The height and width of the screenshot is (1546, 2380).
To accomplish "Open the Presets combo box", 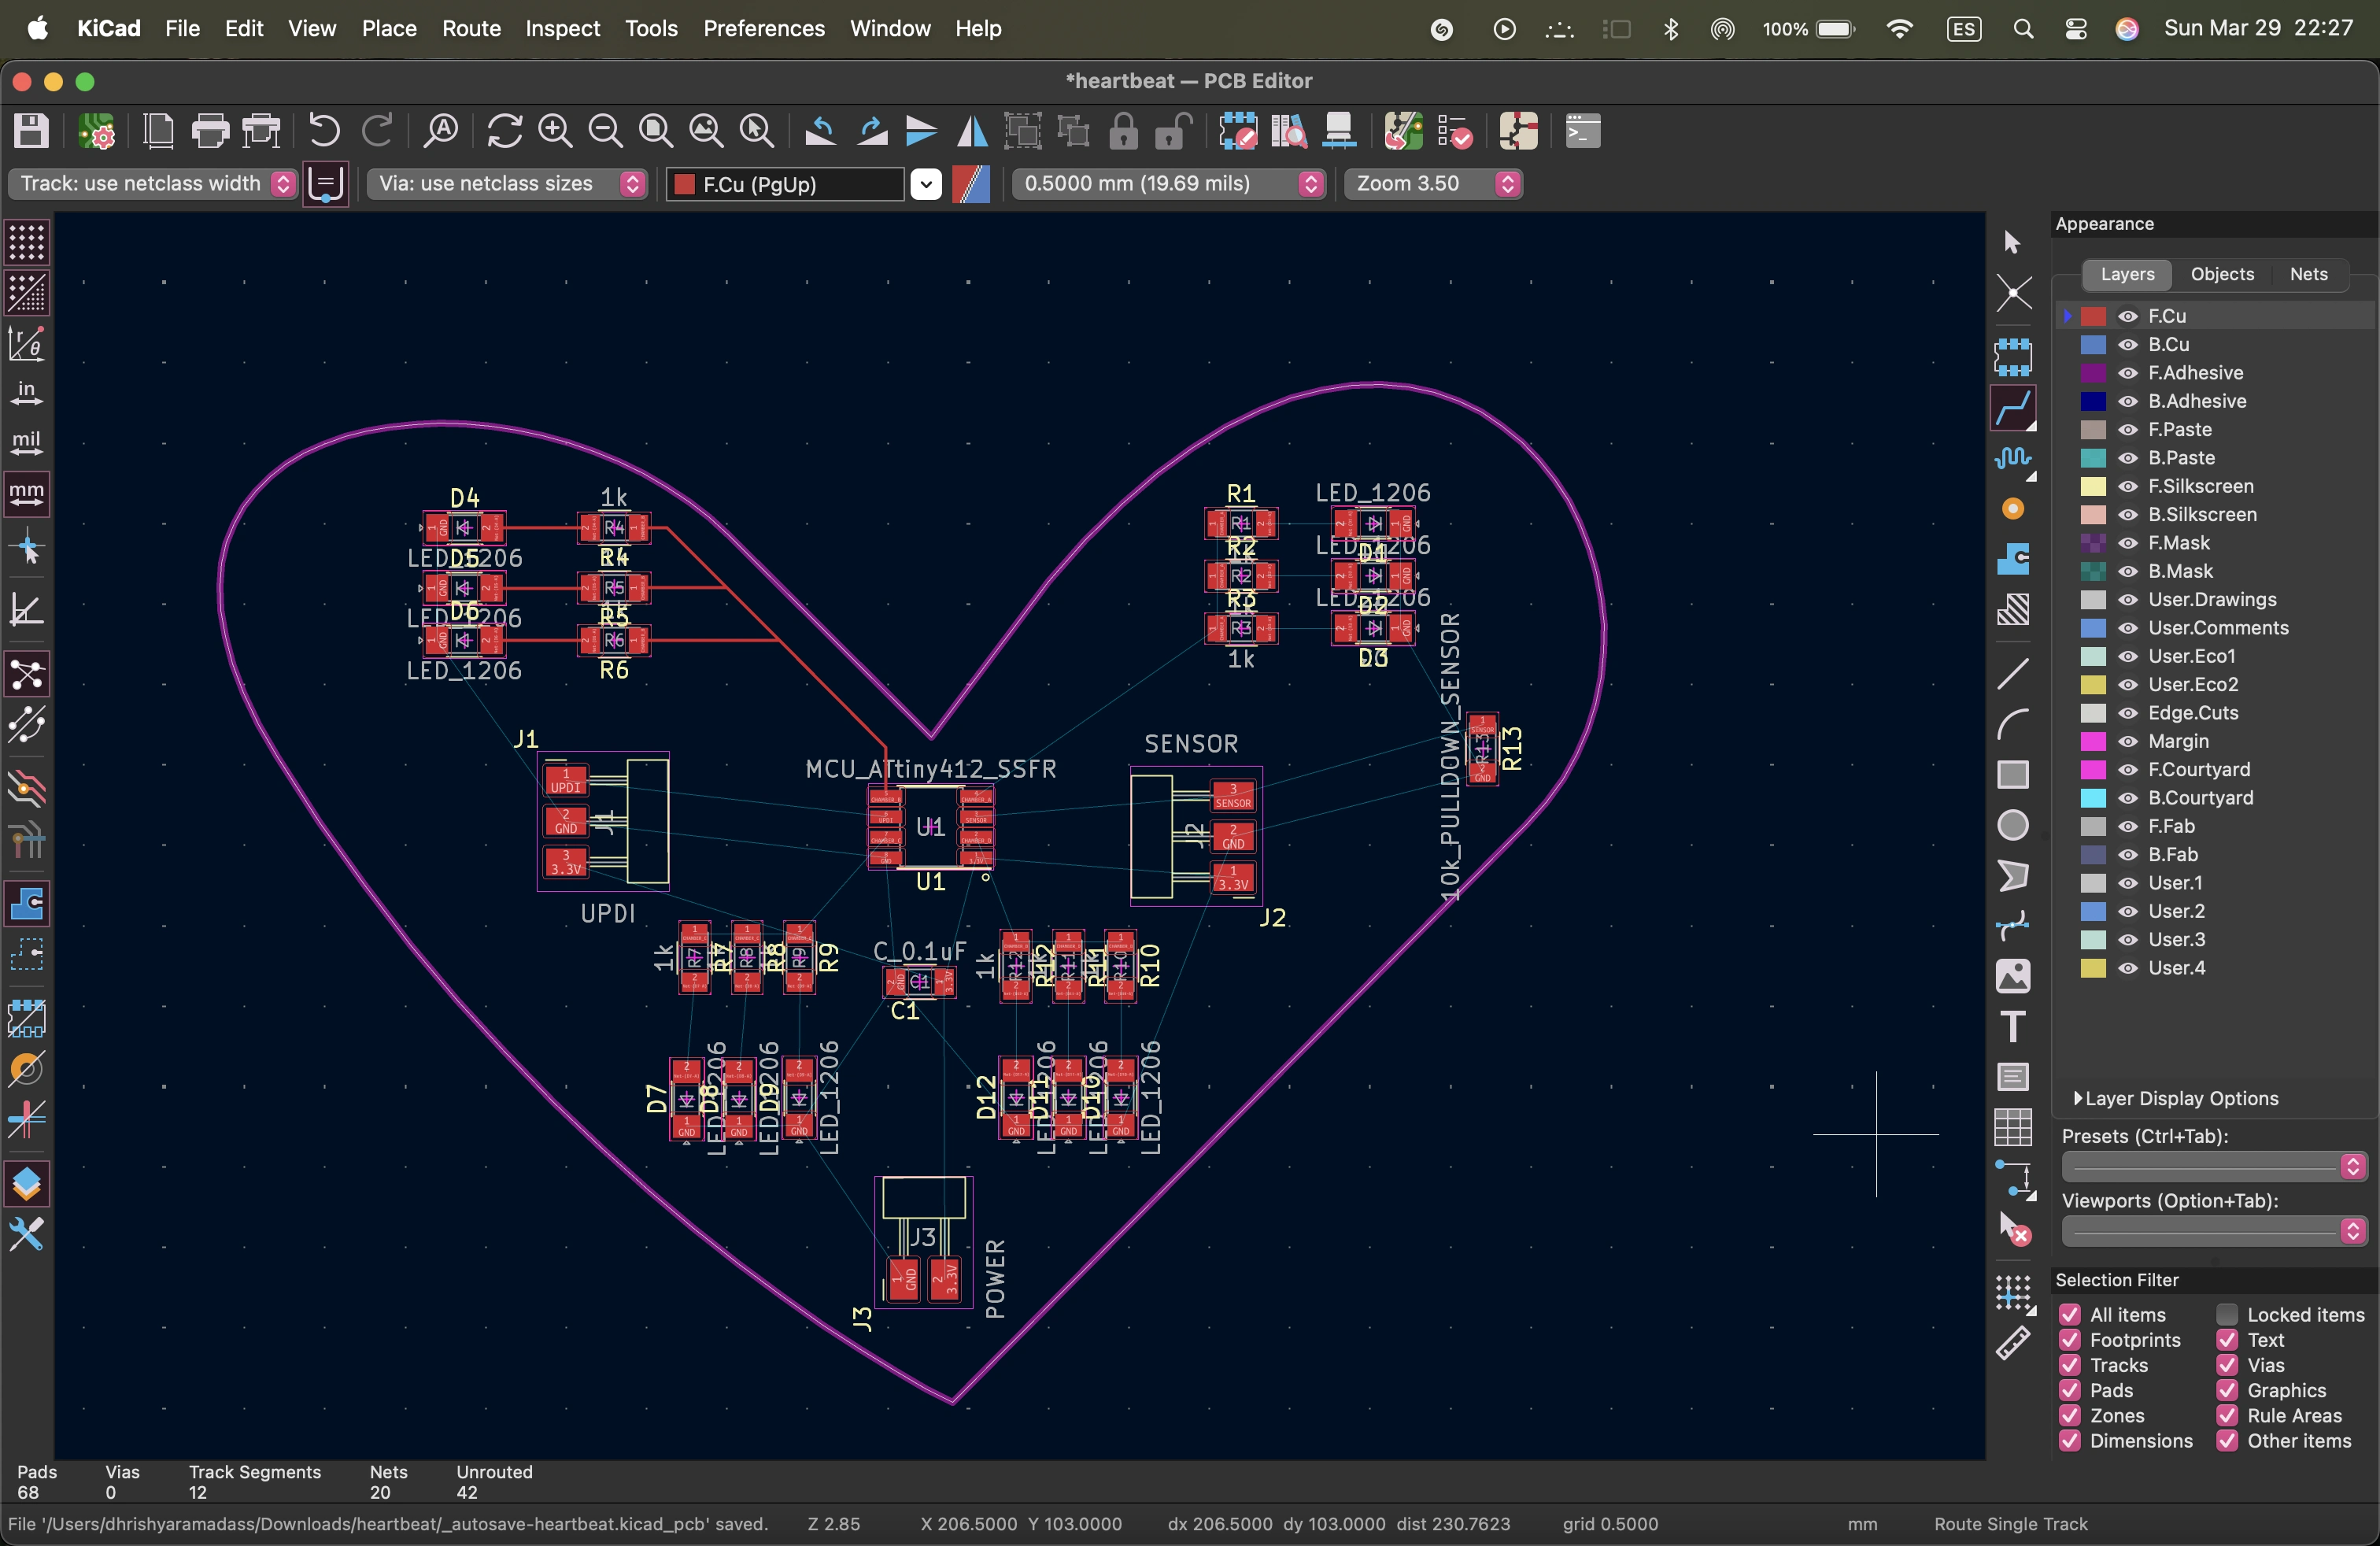I will point(2213,1166).
